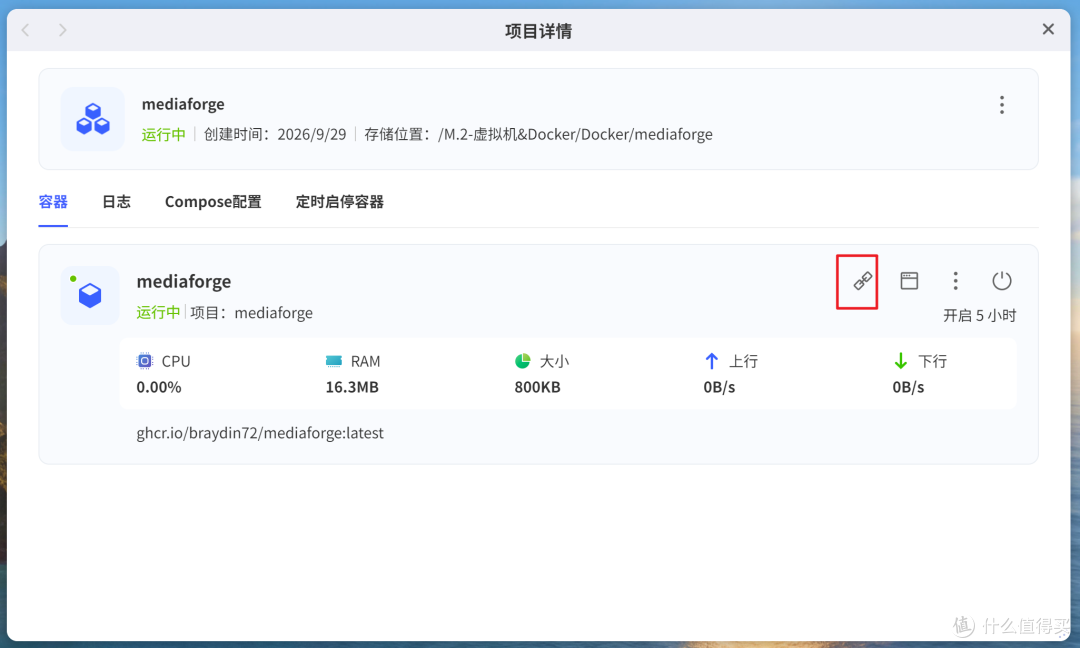The width and height of the screenshot is (1080, 648).
Task: Click image name ghcr.io/braydin72/mediaforge:latest
Action: click(x=260, y=433)
